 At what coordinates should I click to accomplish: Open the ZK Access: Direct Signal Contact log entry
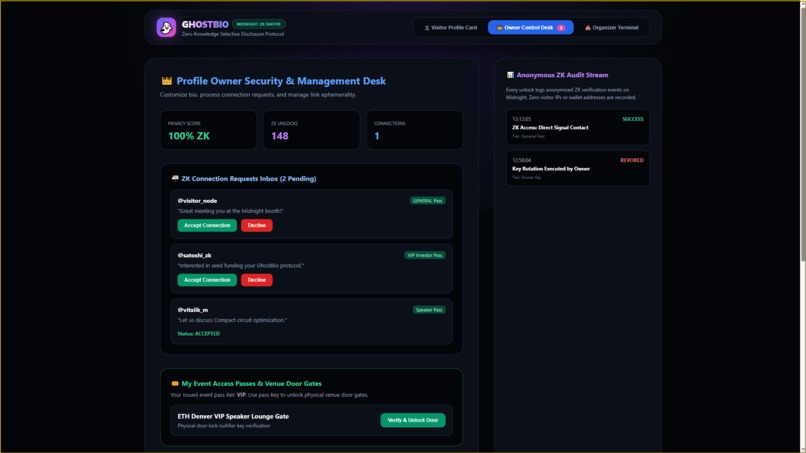(x=577, y=127)
